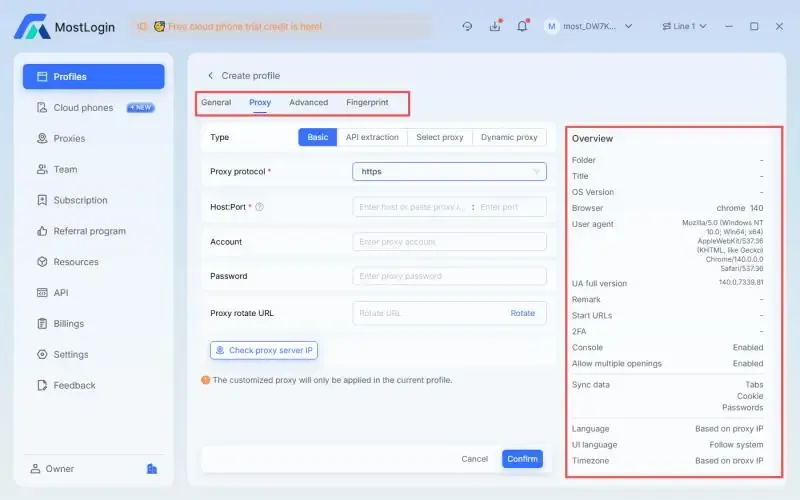Click the Team sidebar icon
Viewport: 800px width, 500px height.
click(x=42, y=169)
